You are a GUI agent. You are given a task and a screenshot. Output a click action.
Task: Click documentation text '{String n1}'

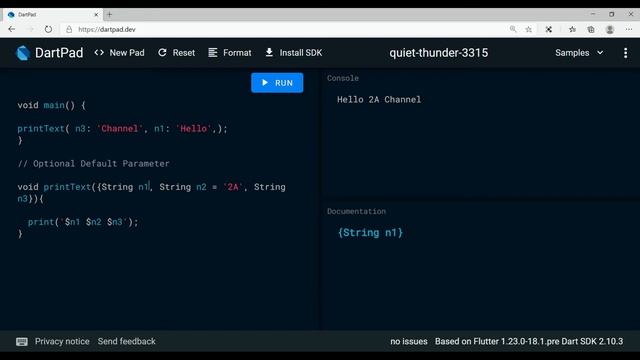[x=370, y=233]
